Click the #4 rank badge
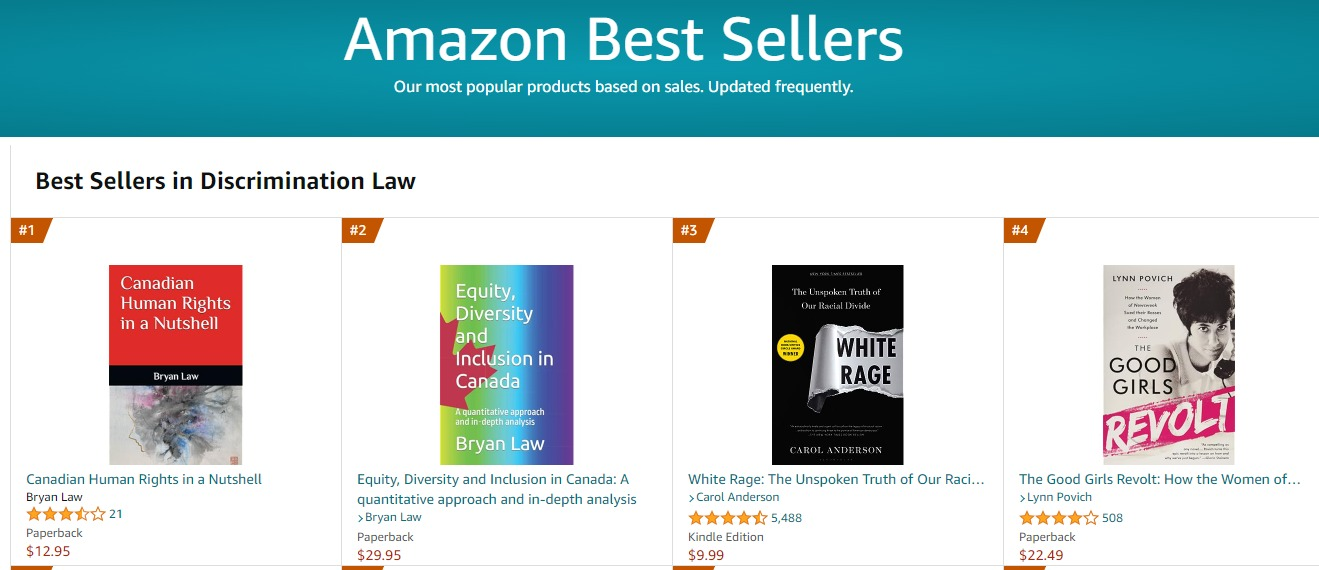The image size is (1319, 570). [1020, 231]
